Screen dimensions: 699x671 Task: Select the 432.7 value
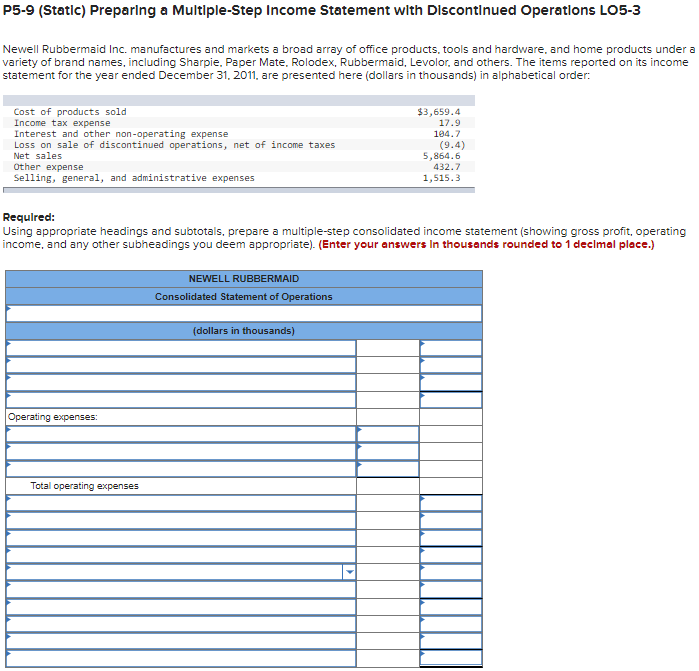[447, 167]
